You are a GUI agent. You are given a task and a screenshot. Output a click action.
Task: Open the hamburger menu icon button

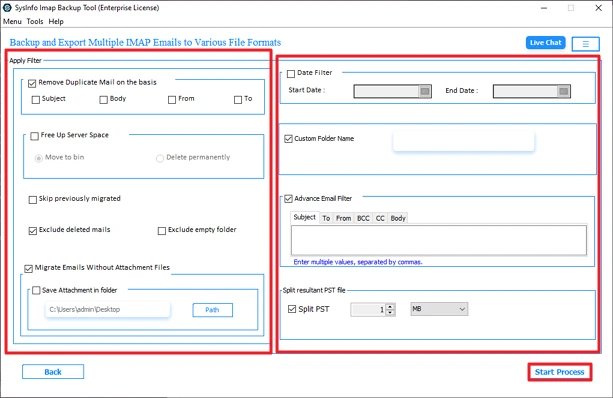click(x=585, y=44)
